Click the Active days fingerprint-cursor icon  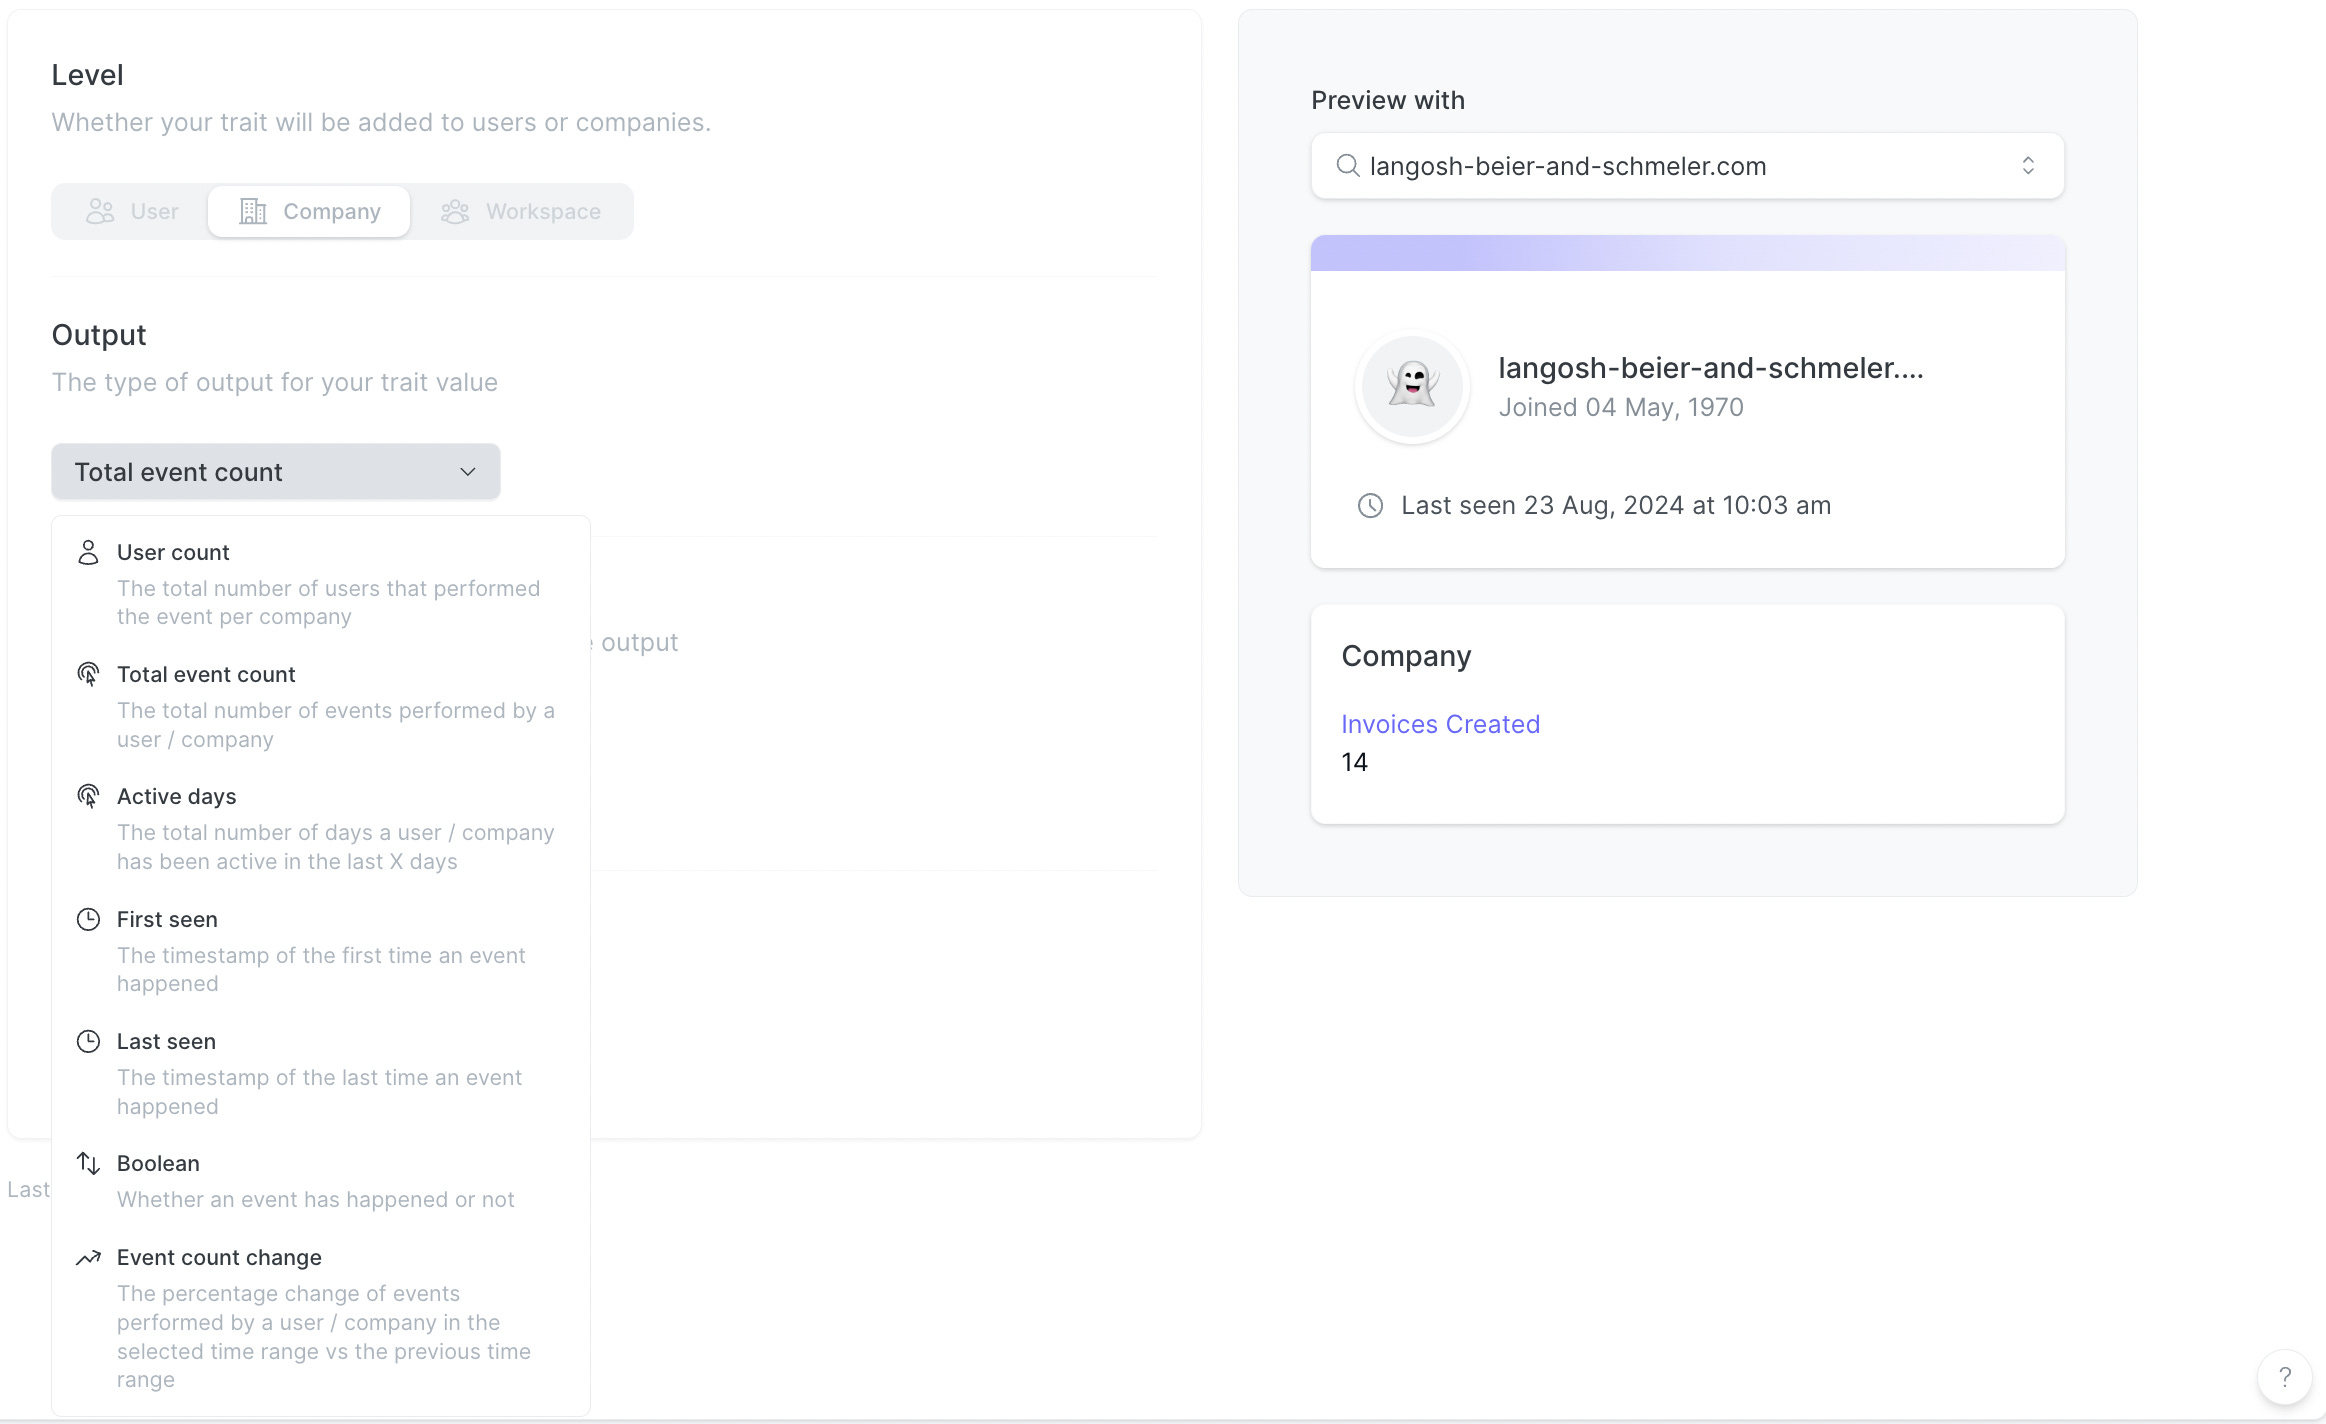(88, 797)
